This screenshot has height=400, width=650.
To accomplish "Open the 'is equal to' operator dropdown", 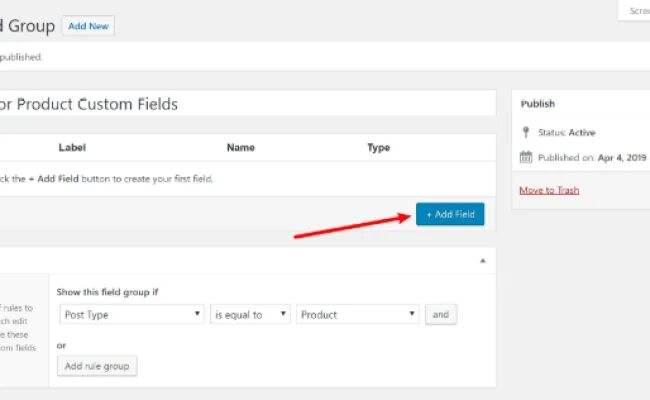I will click(250, 314).
